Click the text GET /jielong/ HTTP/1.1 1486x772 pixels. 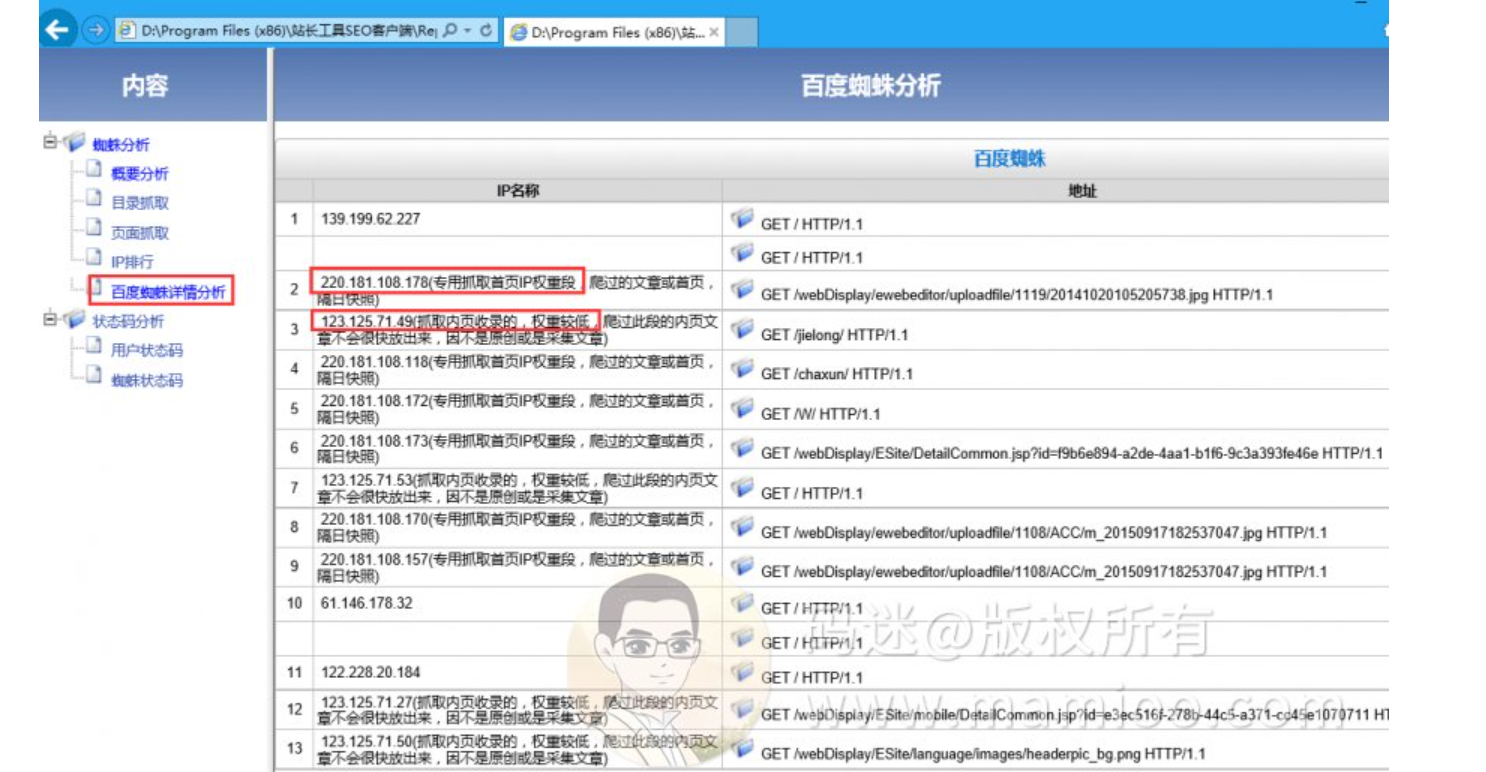click(x=835, y=334)
